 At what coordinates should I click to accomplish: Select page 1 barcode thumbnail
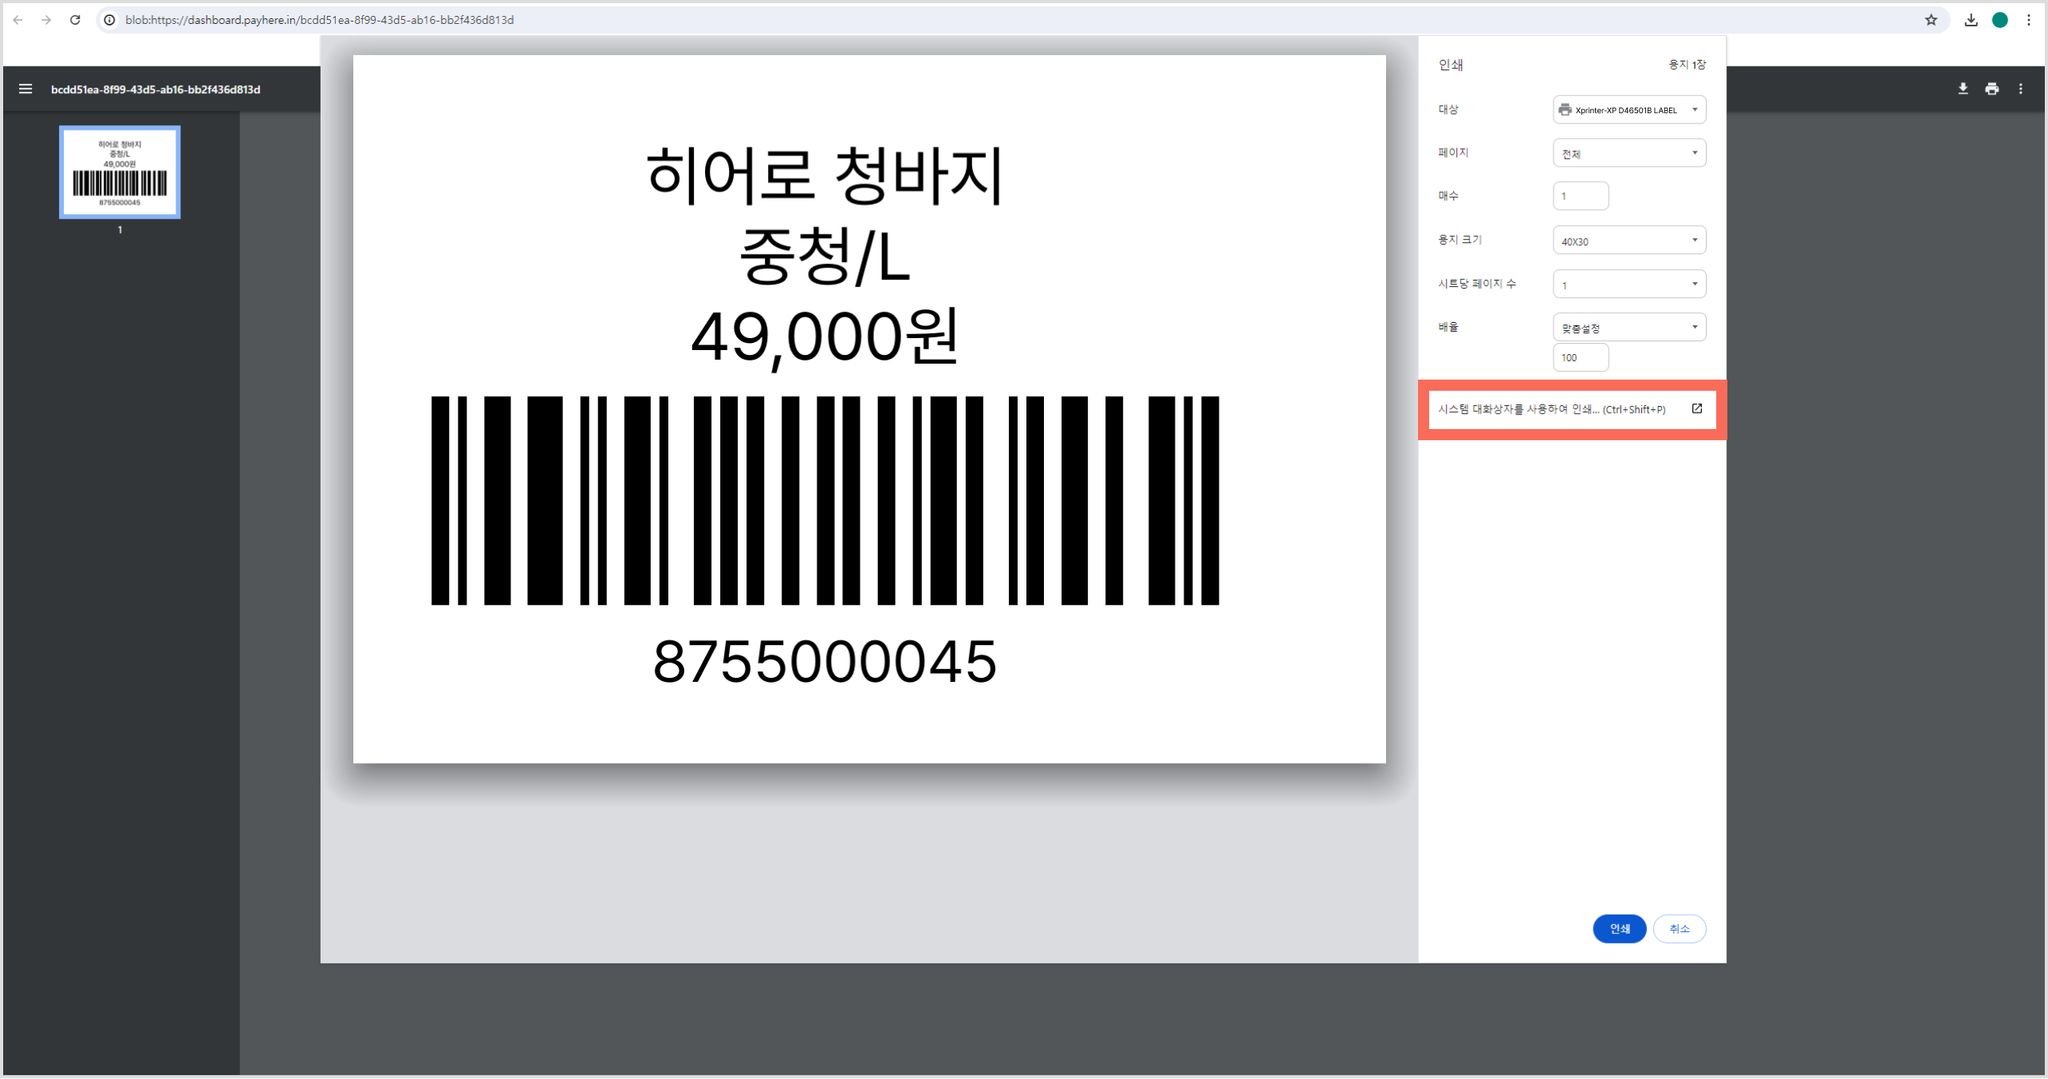tap(120, 172)
